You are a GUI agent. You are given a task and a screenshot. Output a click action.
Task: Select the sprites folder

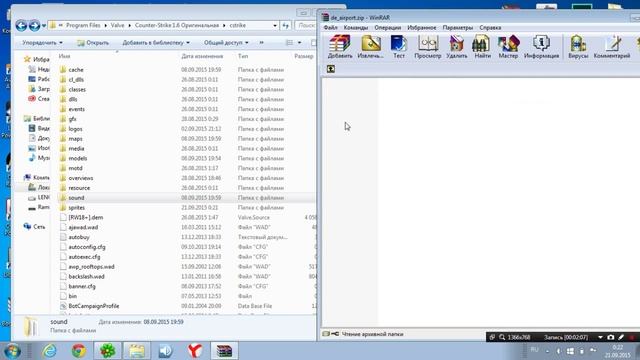click(77, 208)
